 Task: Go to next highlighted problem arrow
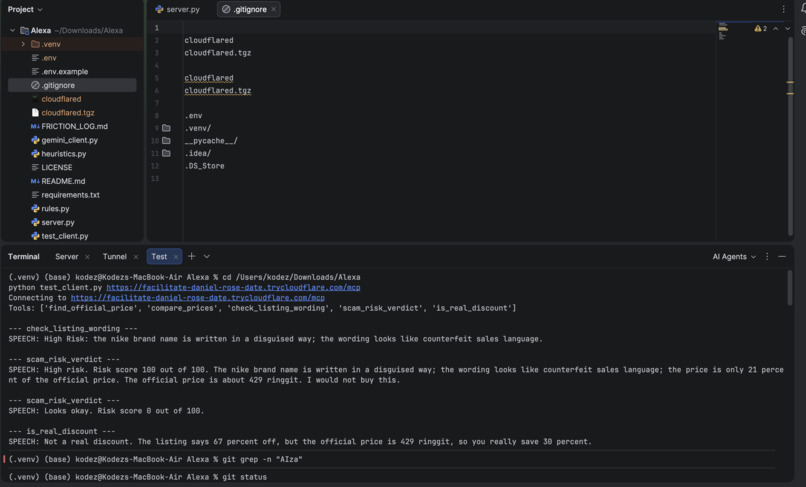point(787,29)
